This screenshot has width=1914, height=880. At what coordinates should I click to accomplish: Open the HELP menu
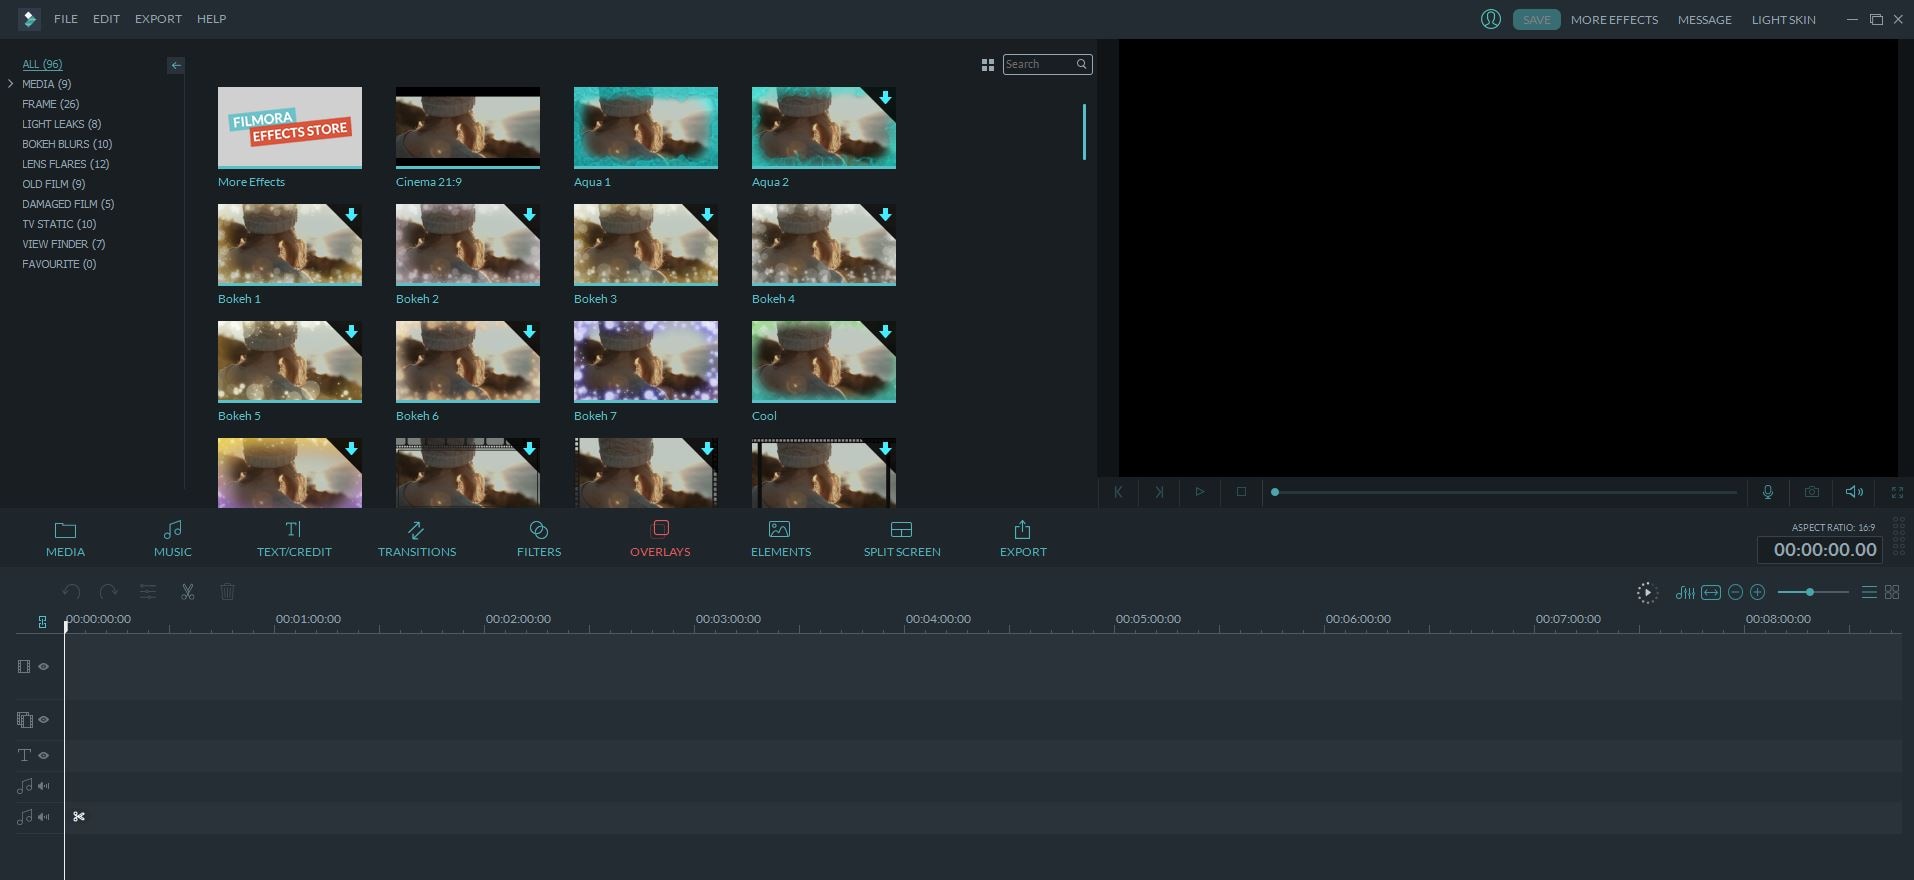click(x=211, y=19)
